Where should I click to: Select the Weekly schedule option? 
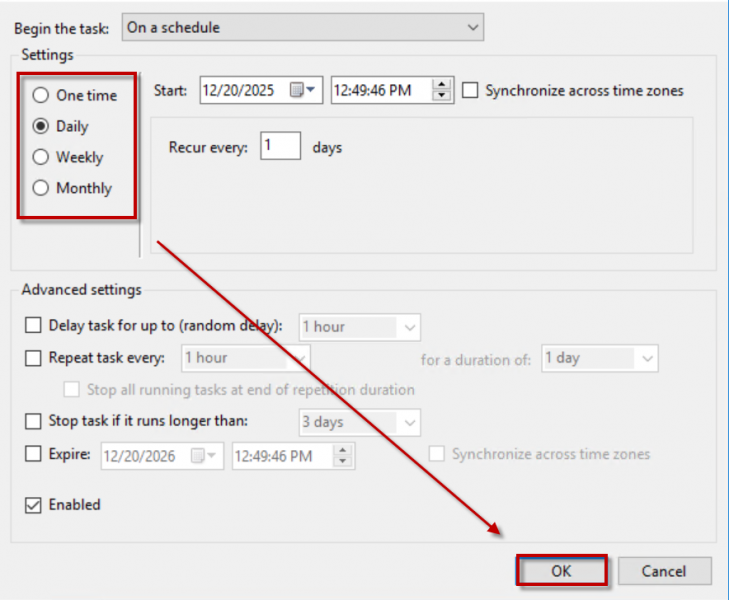[x=41, y=157]
